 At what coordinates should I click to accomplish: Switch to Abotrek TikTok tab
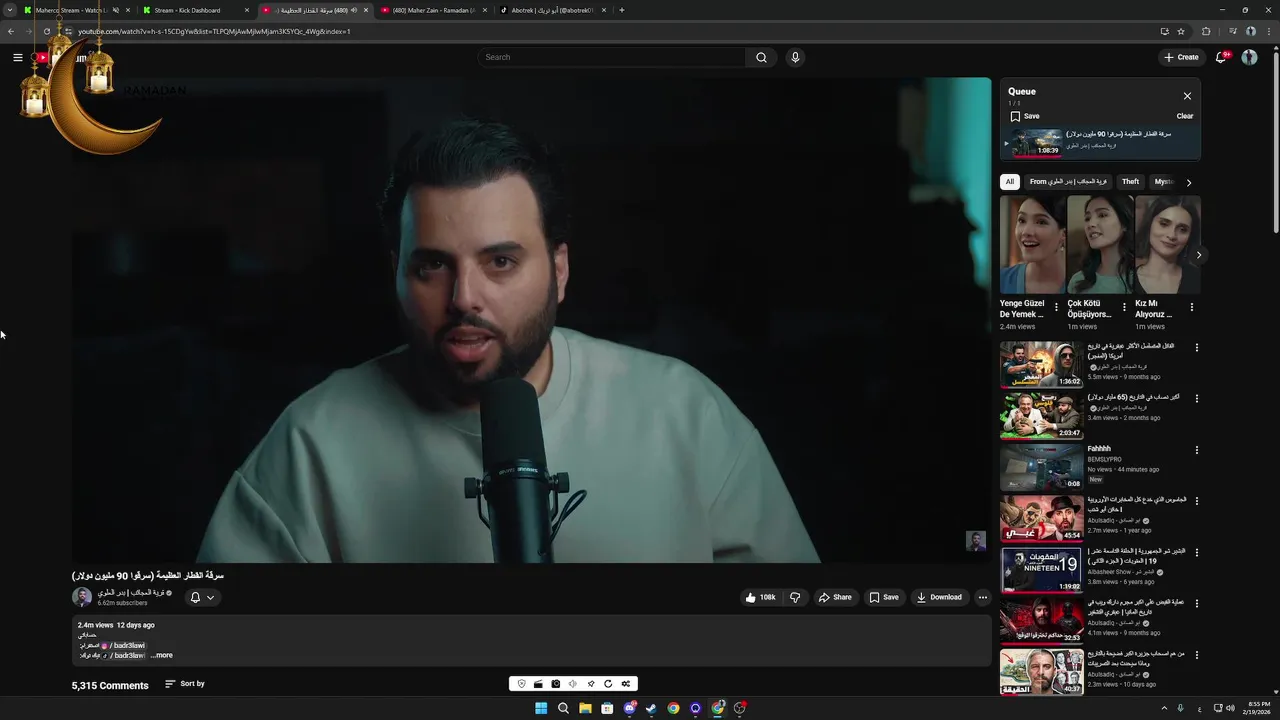click(552, 10)
